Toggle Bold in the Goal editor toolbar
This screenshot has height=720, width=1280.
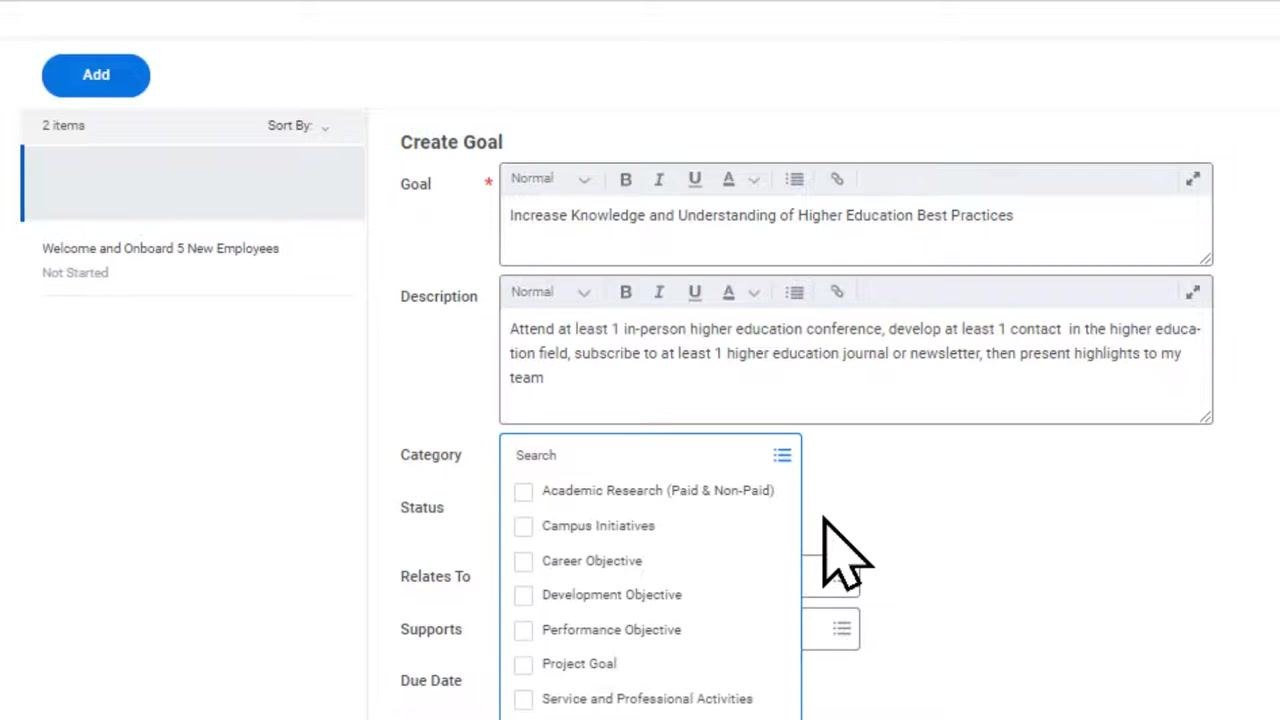click(625, 179)
